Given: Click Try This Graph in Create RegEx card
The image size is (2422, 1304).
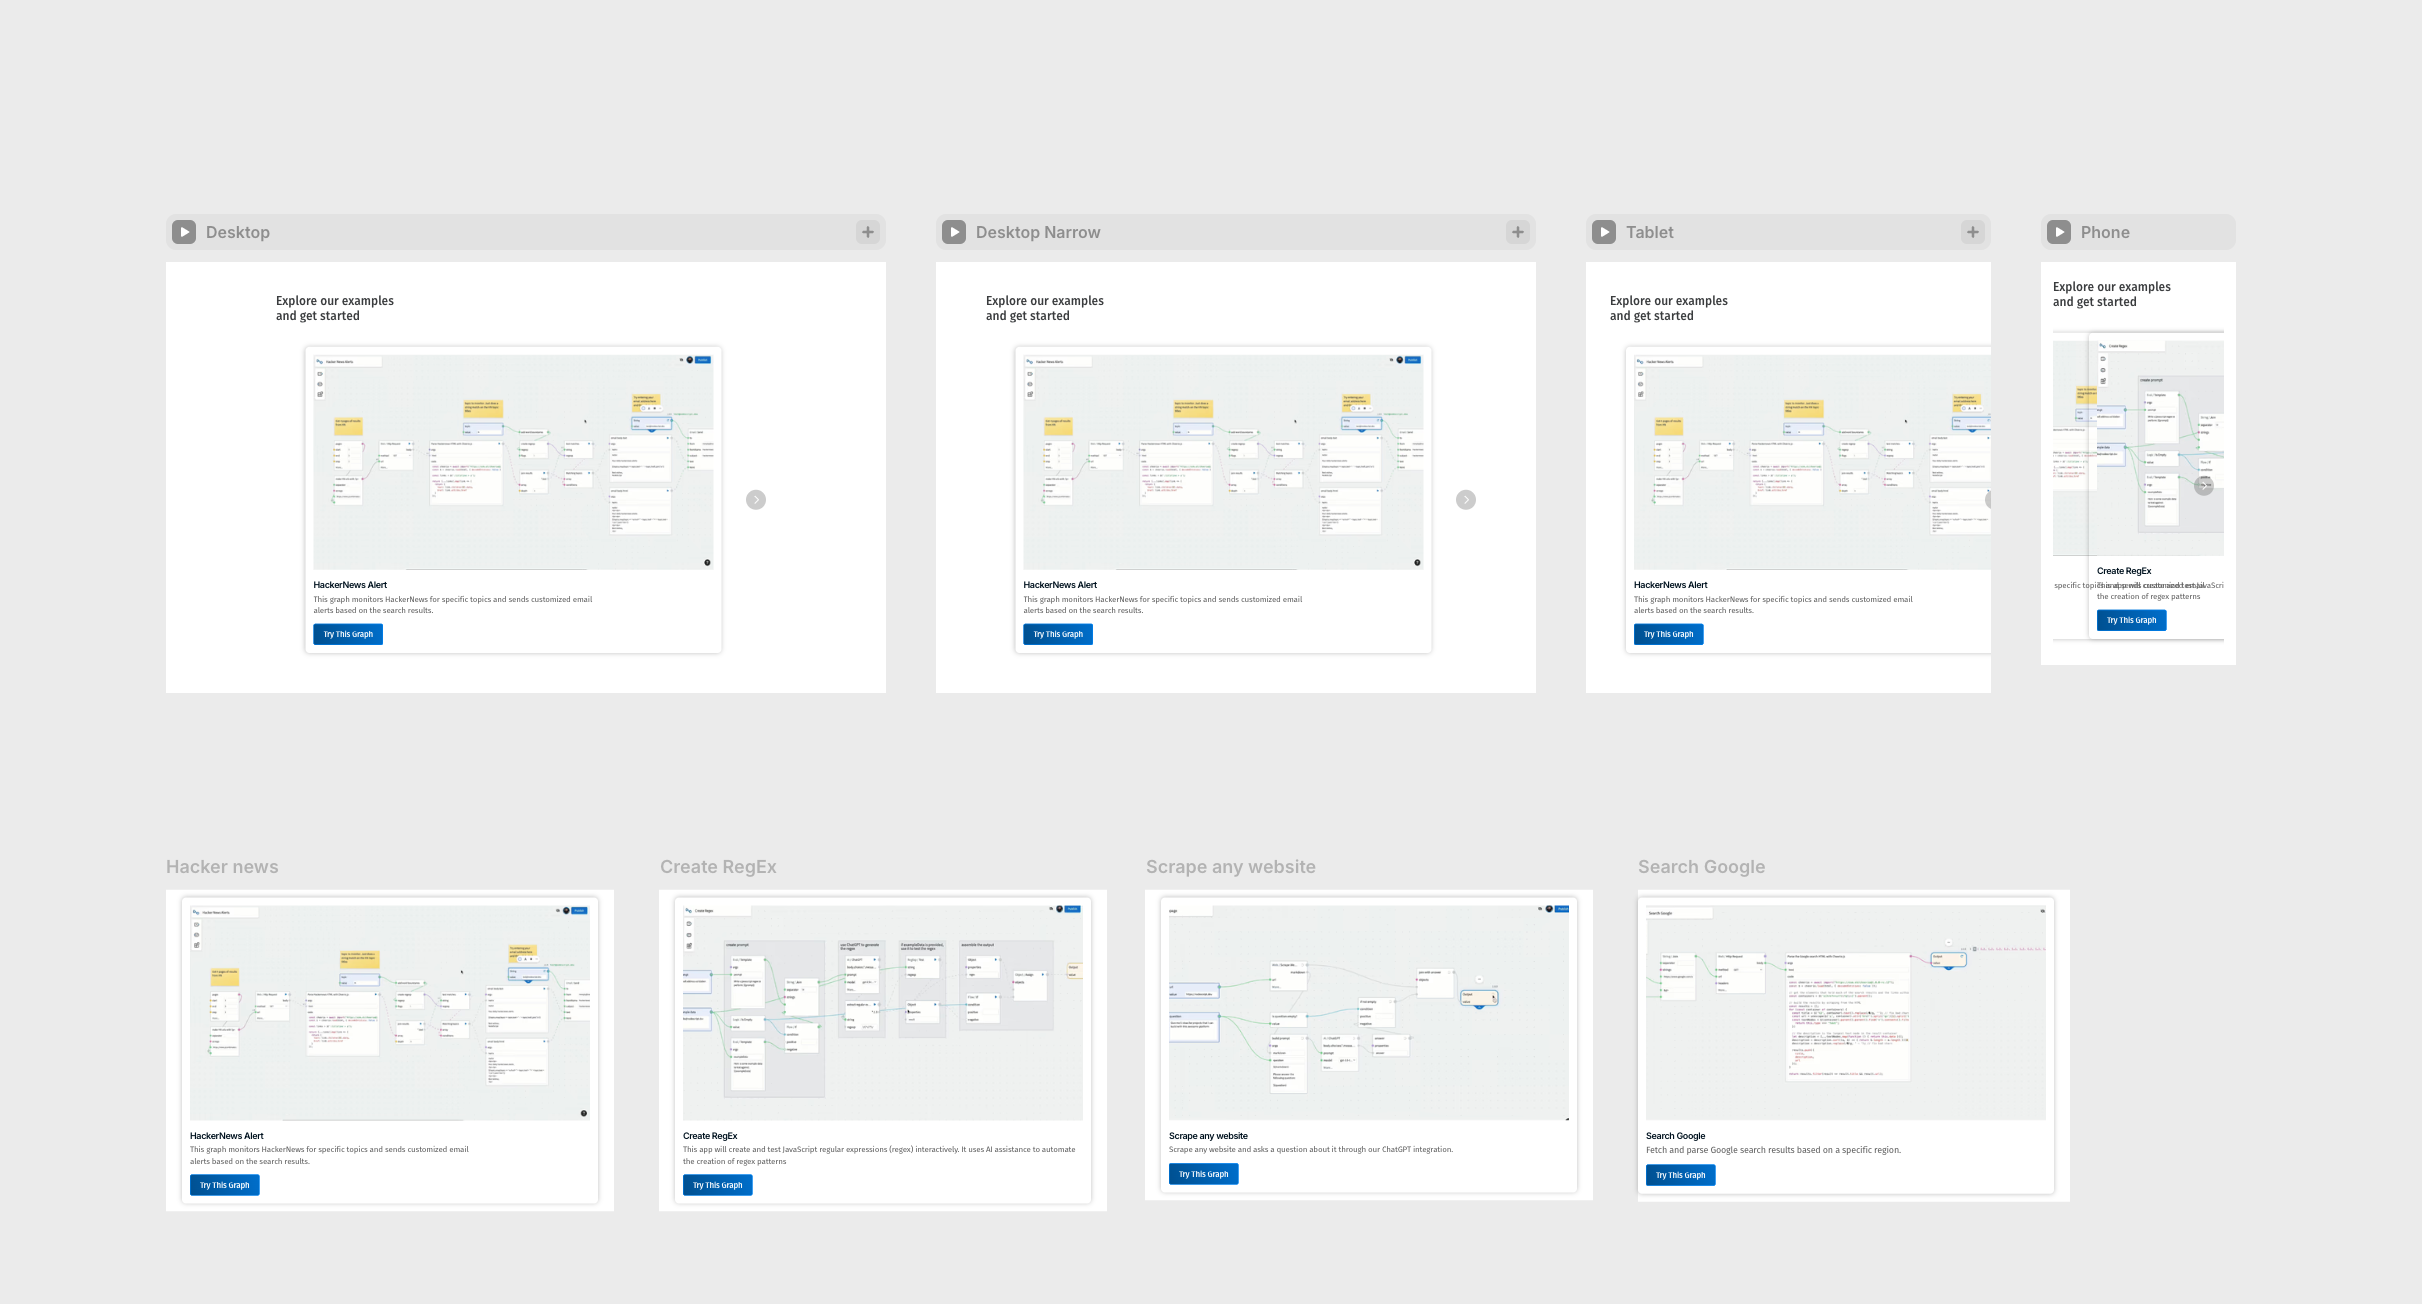Looking at the screenshot, I should tap(718, 1185).
